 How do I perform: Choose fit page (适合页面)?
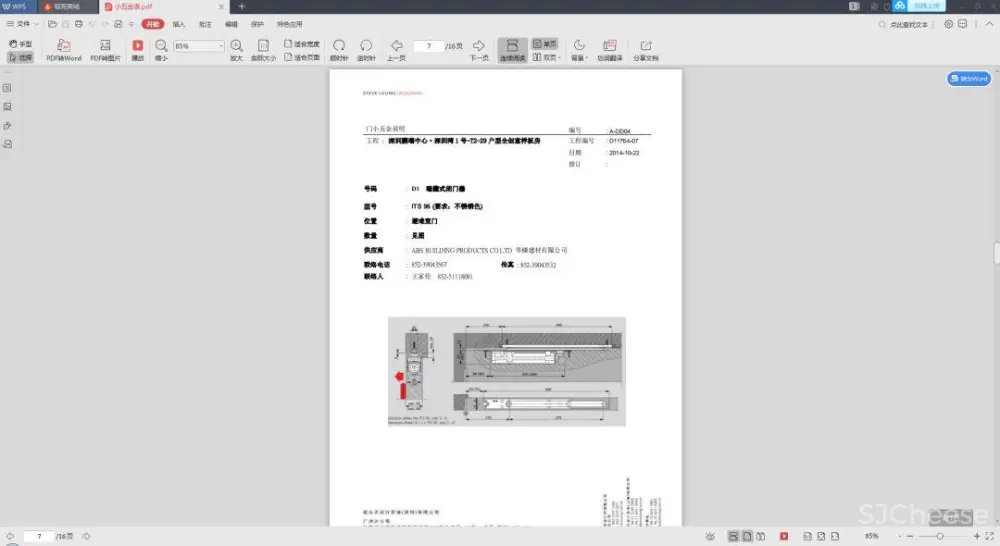pos(302,57)
